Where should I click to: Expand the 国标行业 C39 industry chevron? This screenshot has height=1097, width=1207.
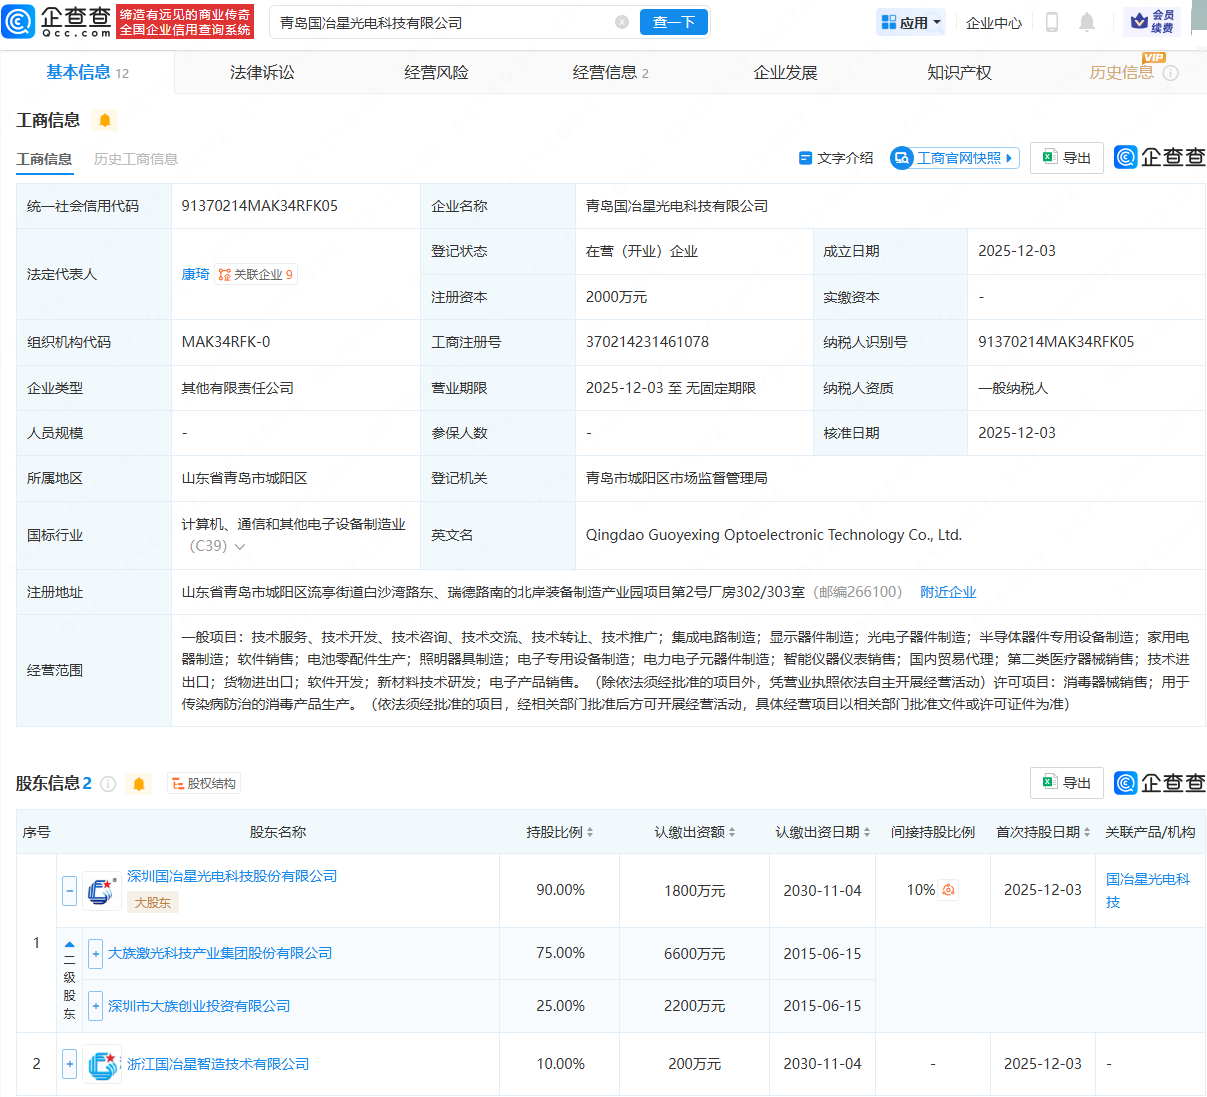coord(240,547)
